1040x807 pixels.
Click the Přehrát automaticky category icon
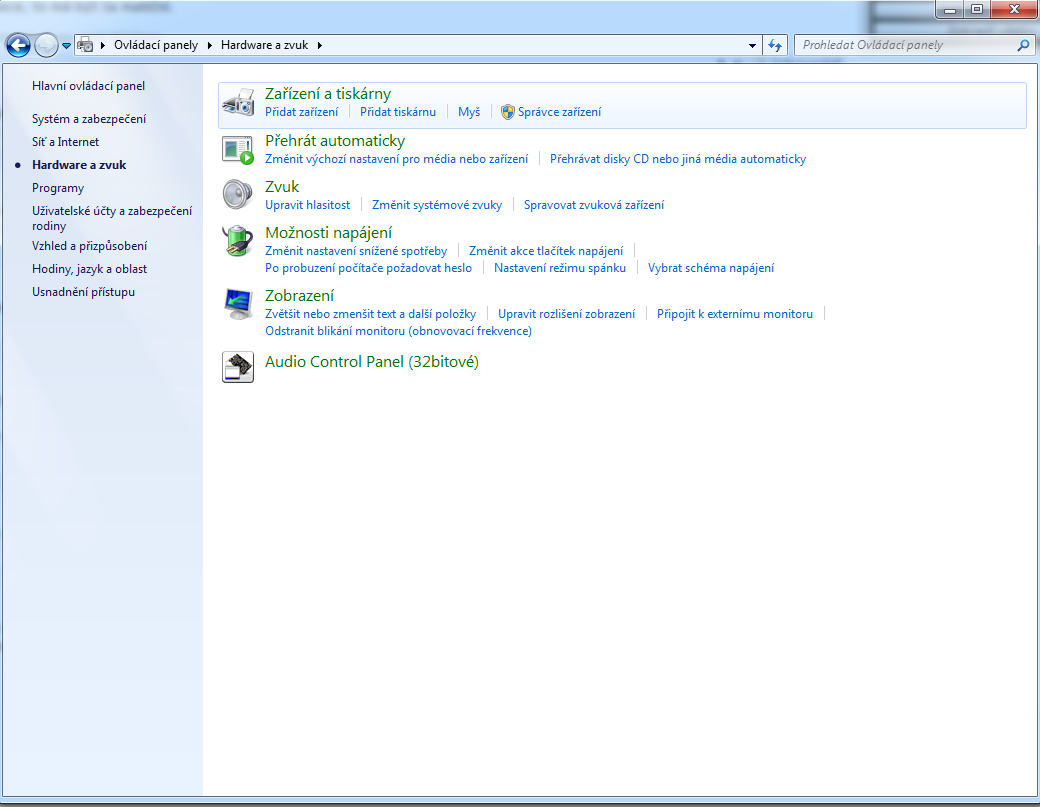click(x=238, y=150)
